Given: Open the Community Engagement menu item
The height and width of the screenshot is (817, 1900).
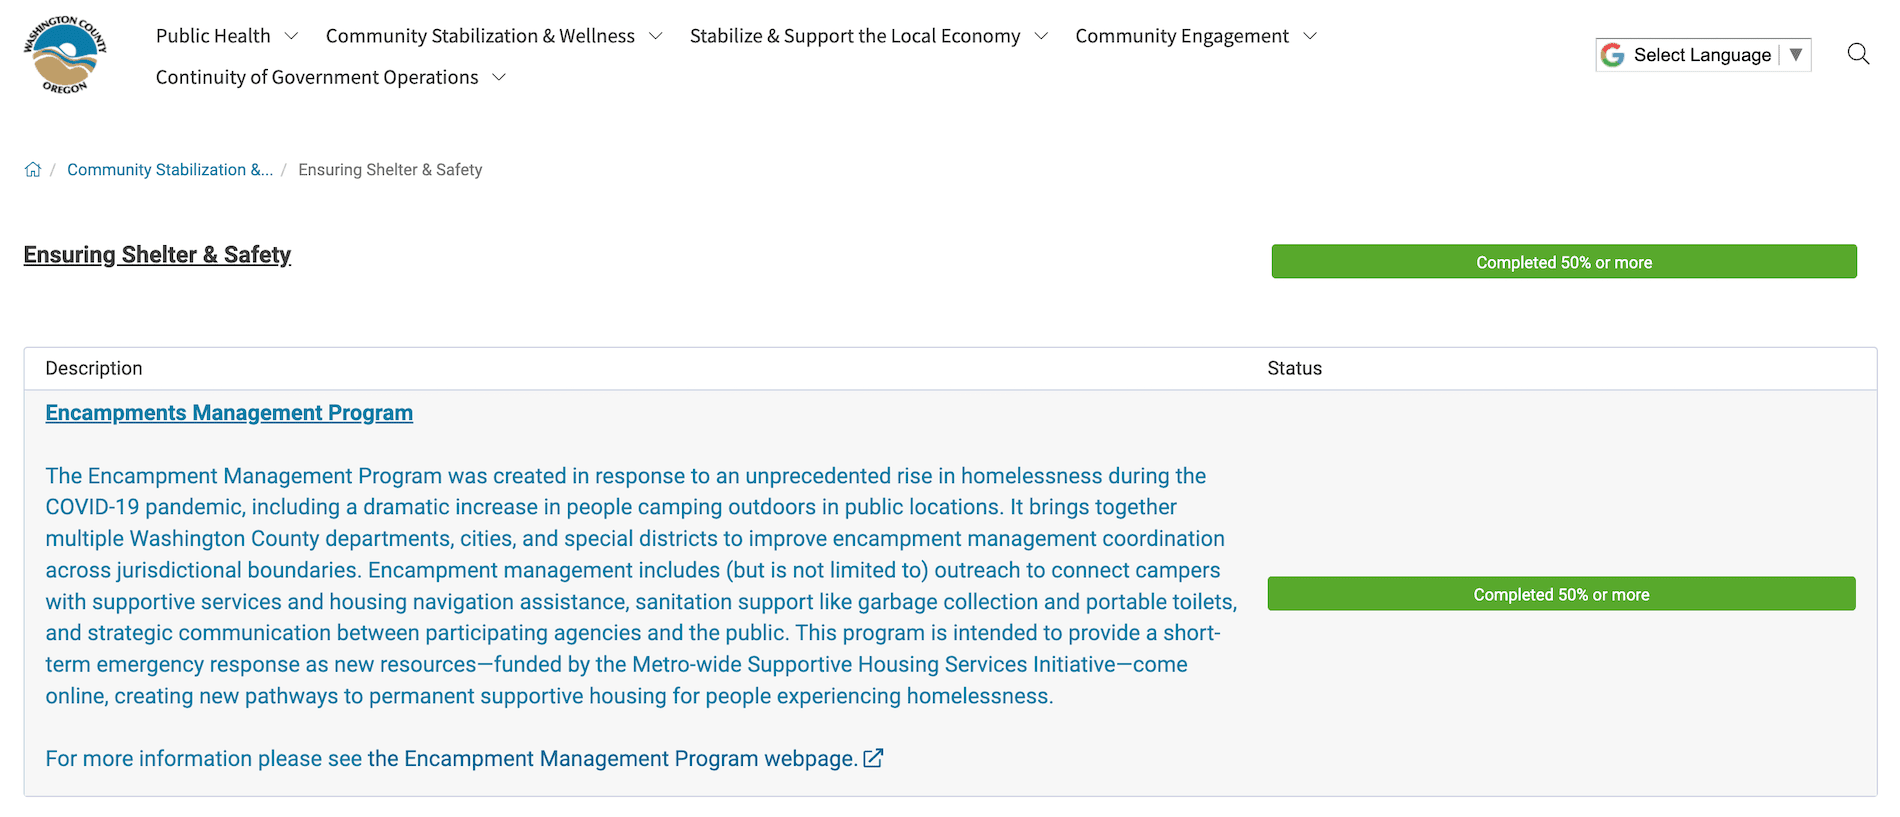Looking at the screenshot, I should [1182, 37].
